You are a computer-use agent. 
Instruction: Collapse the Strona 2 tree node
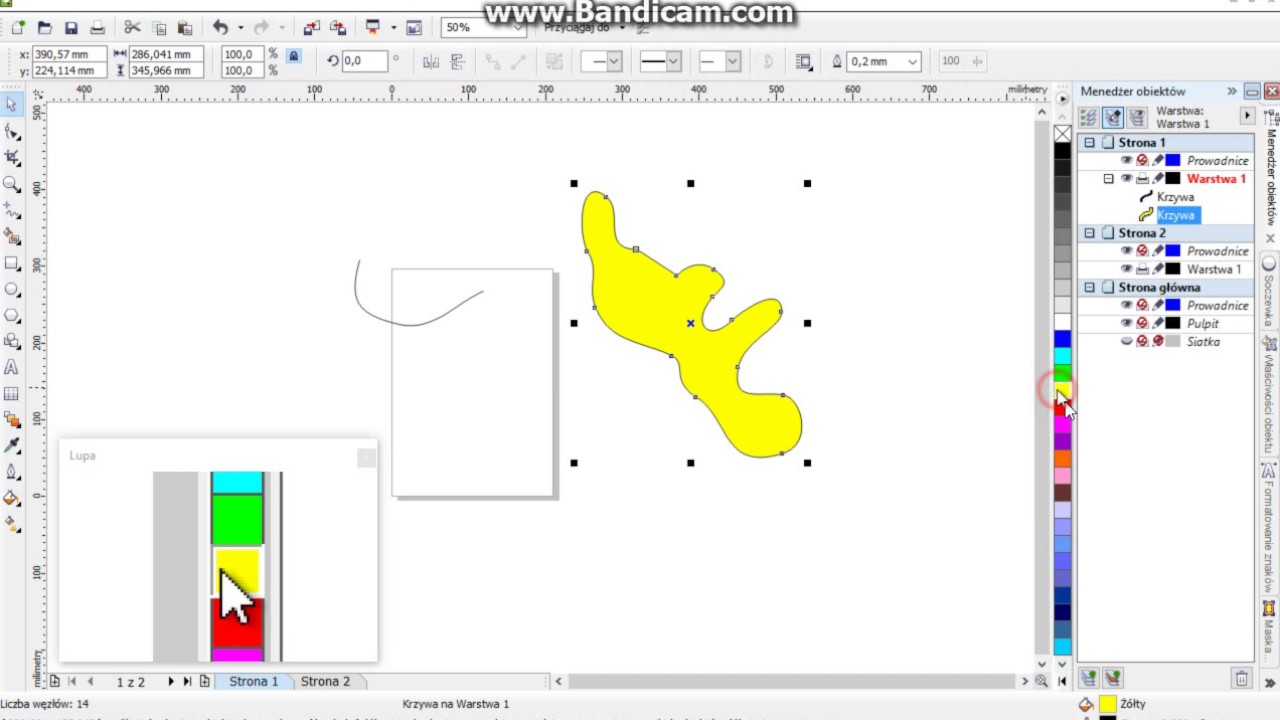click(1089, 233)
